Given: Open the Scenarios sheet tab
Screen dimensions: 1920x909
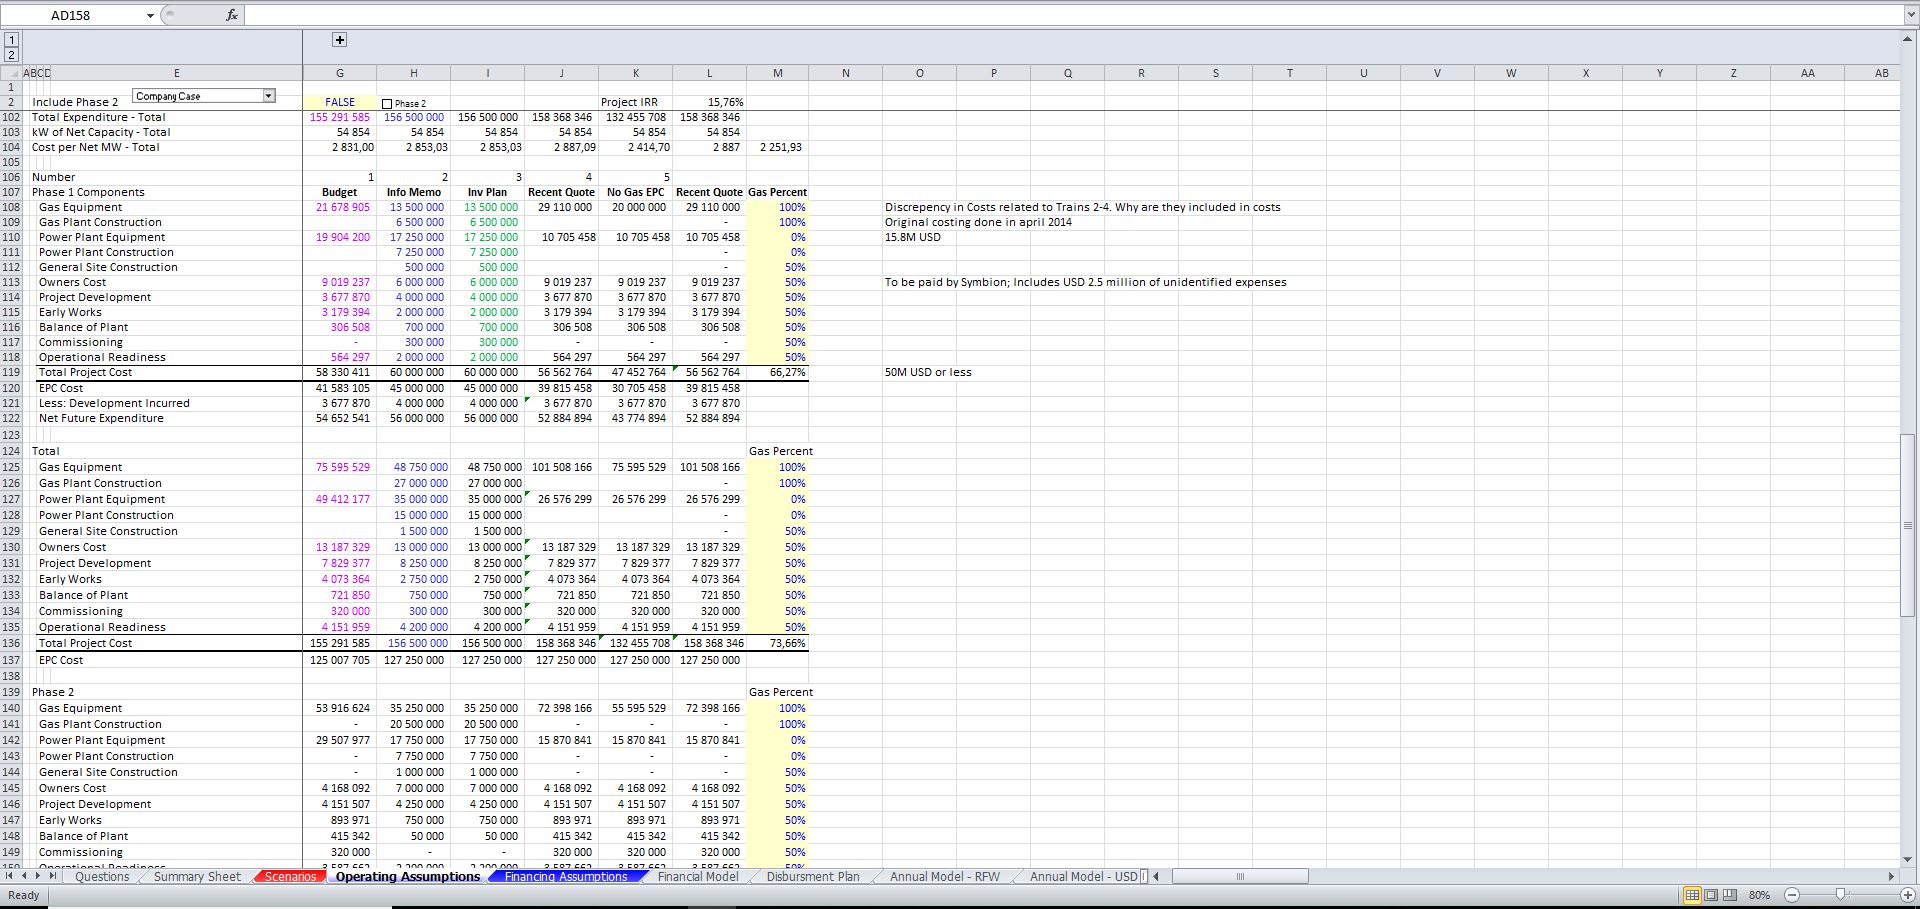Looking at the screenshot, I should [x=288, y=877].
